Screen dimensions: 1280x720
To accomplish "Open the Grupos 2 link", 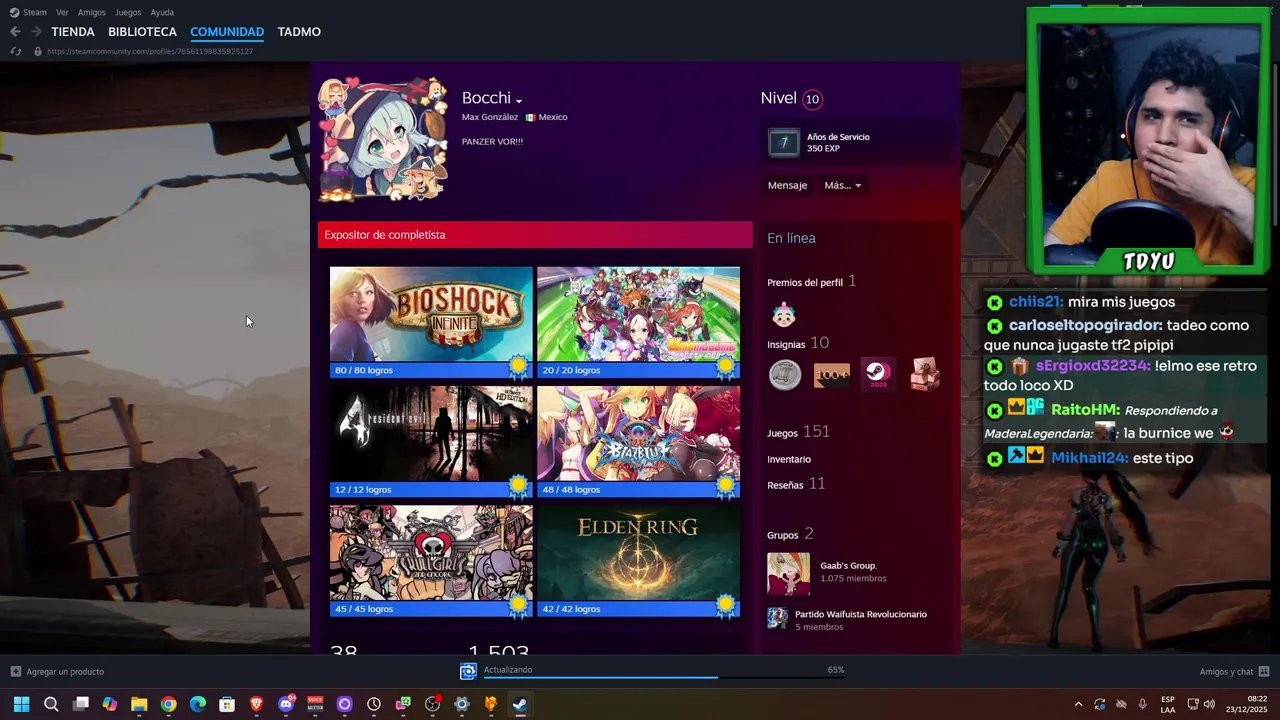I will click(790, 534).
